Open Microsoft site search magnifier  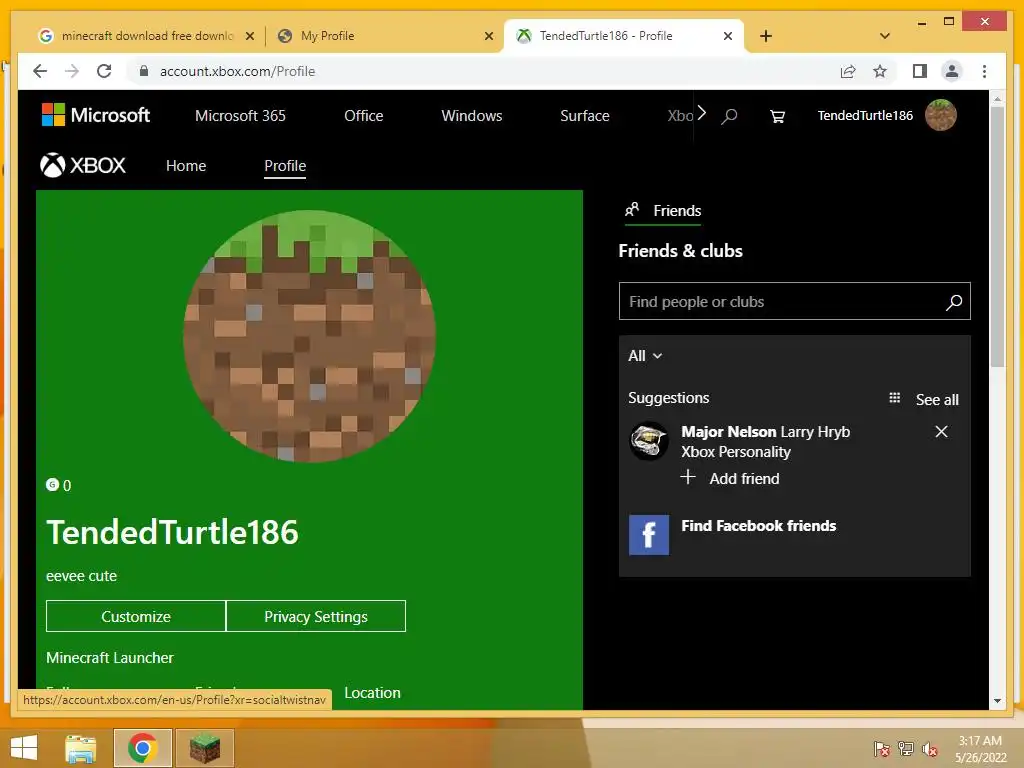pyautogui.click(x=729, y=116)
